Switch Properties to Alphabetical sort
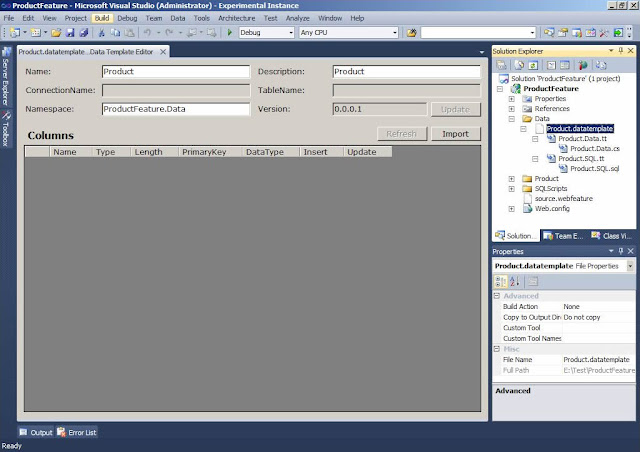Viewport: 640px width, 452px height. [x=515, y=281]
